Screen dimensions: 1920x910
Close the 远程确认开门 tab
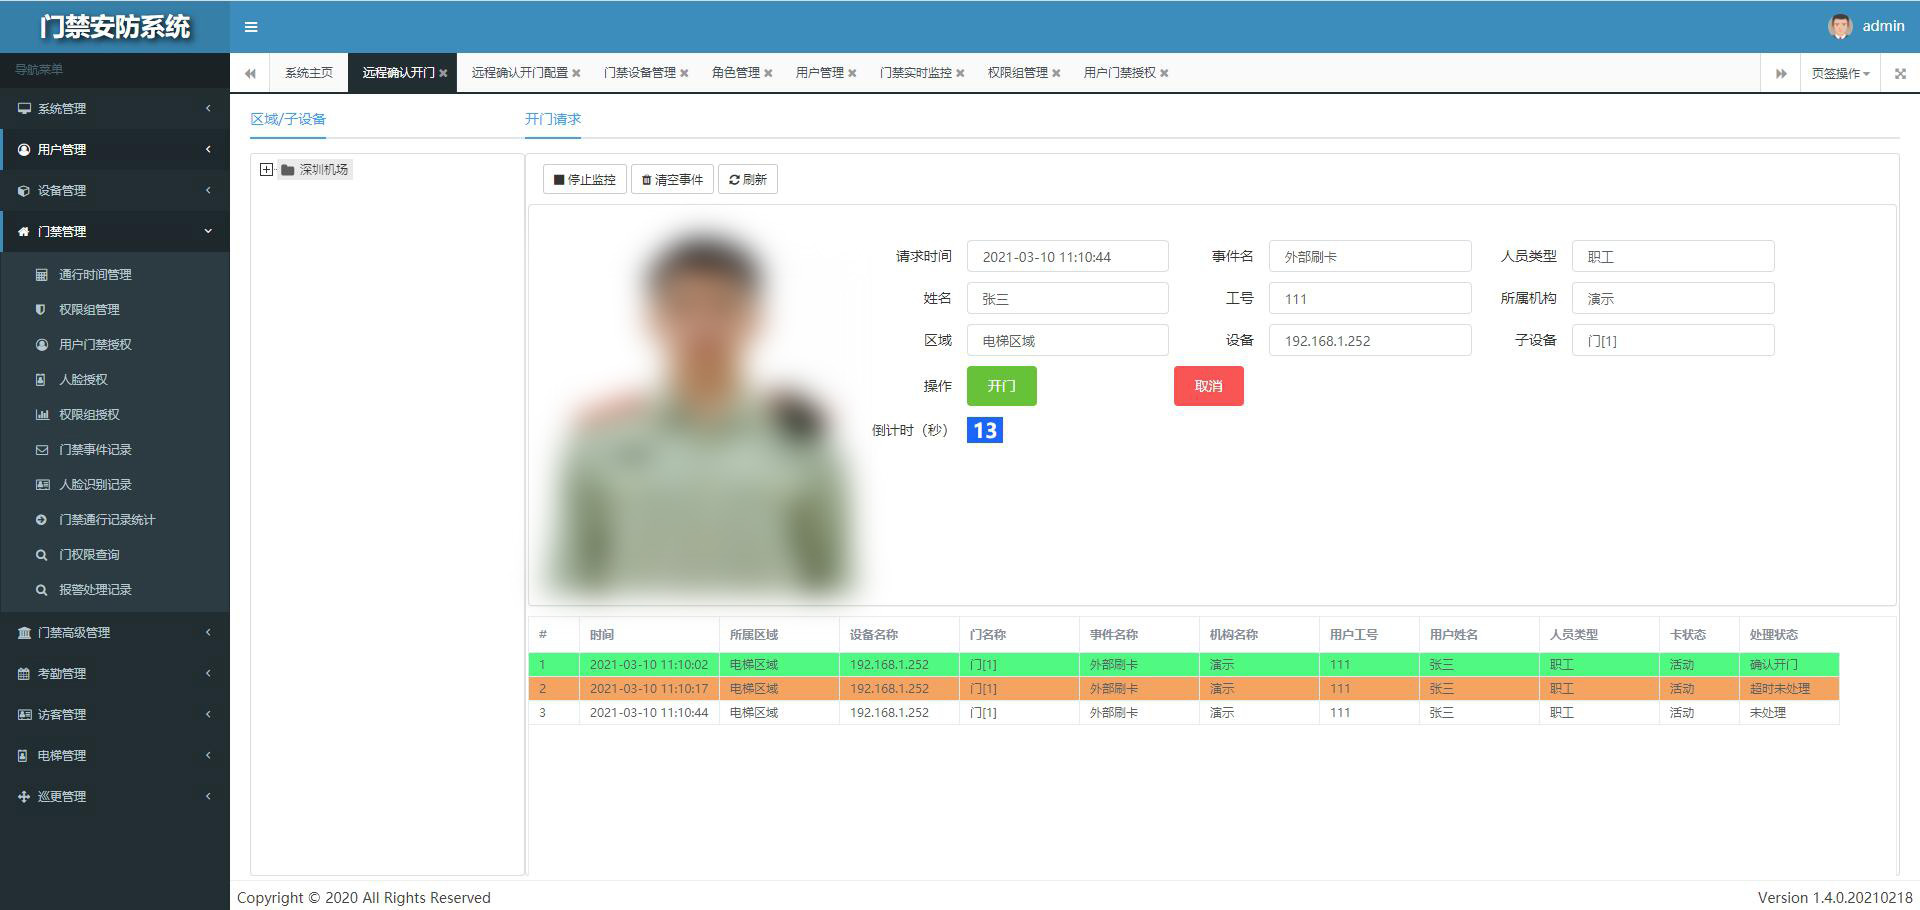(443, 73)
